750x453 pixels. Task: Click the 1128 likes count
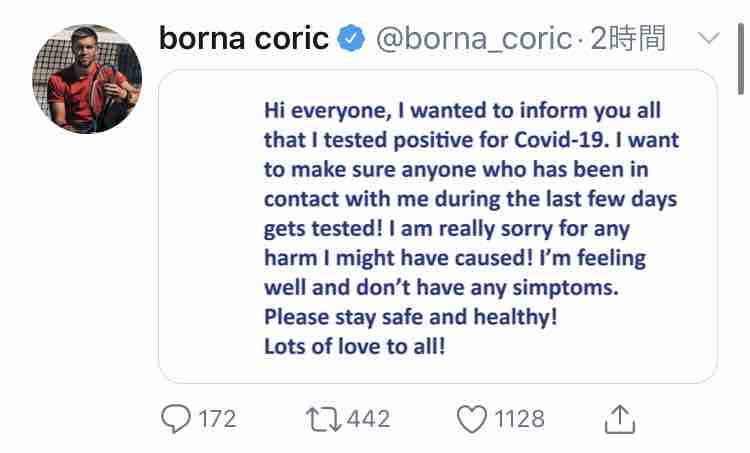520,418
